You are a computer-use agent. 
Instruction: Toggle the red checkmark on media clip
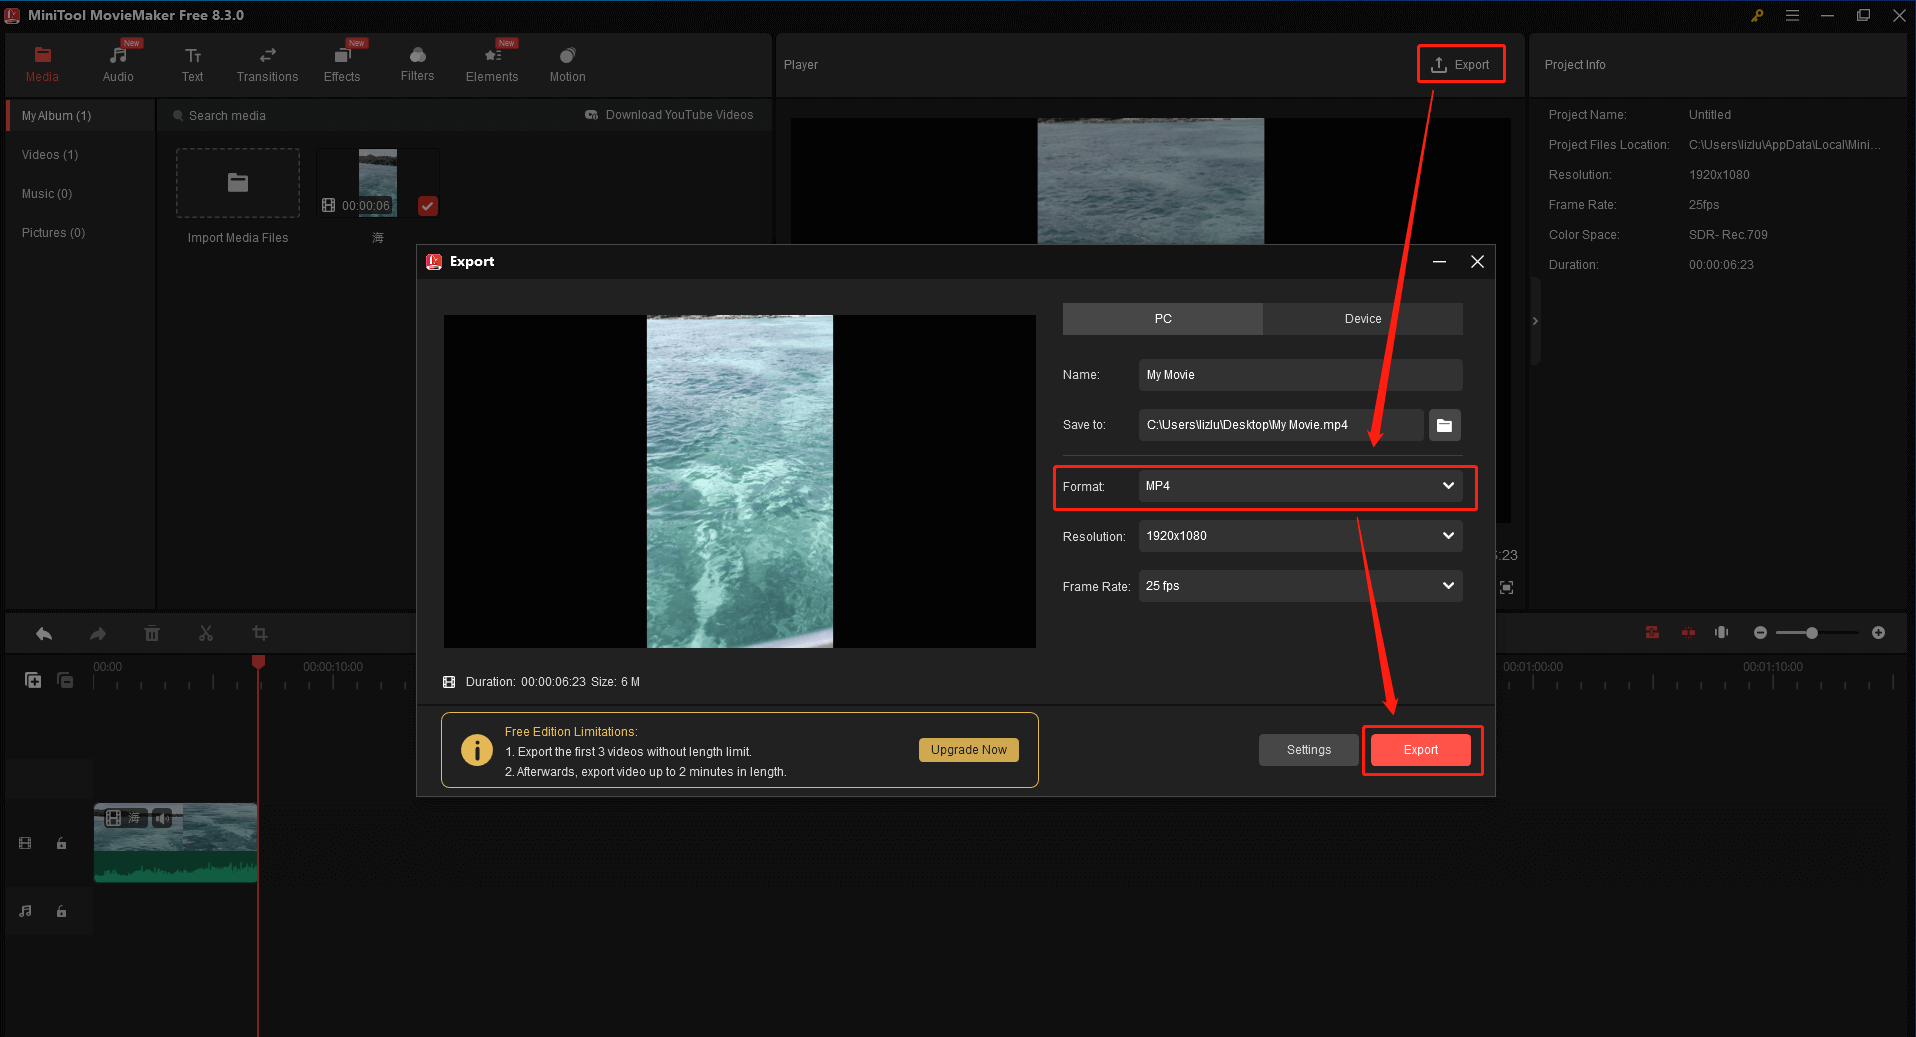[428, 206]
